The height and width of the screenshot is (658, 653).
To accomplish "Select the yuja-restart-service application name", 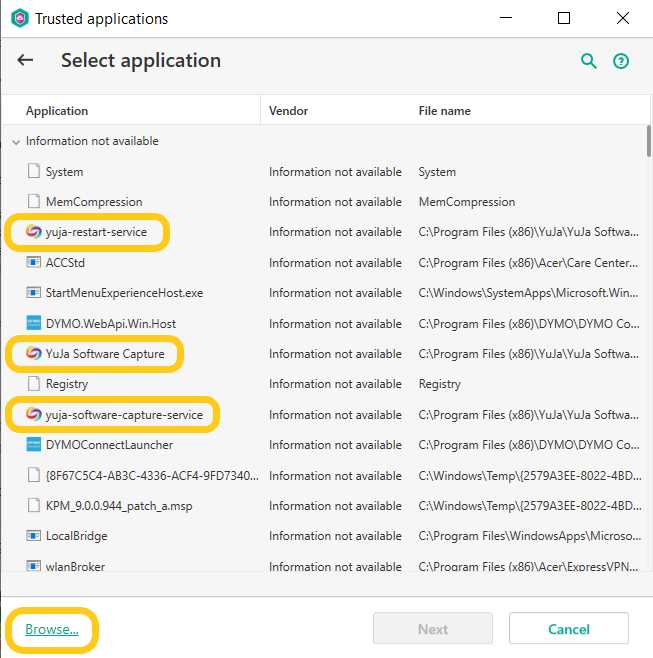I will click(x=96, y=232).
